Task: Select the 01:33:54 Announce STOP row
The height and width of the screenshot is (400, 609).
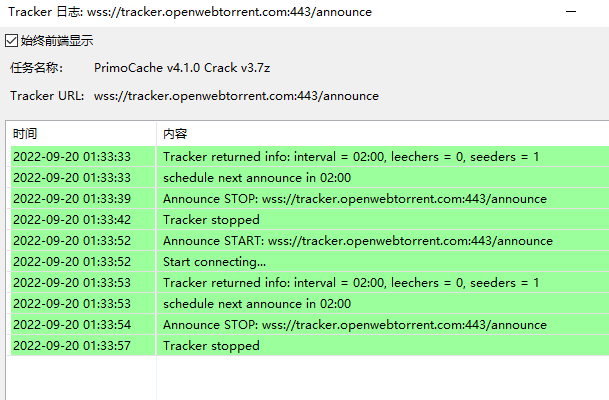Action: tap(310, 324)
